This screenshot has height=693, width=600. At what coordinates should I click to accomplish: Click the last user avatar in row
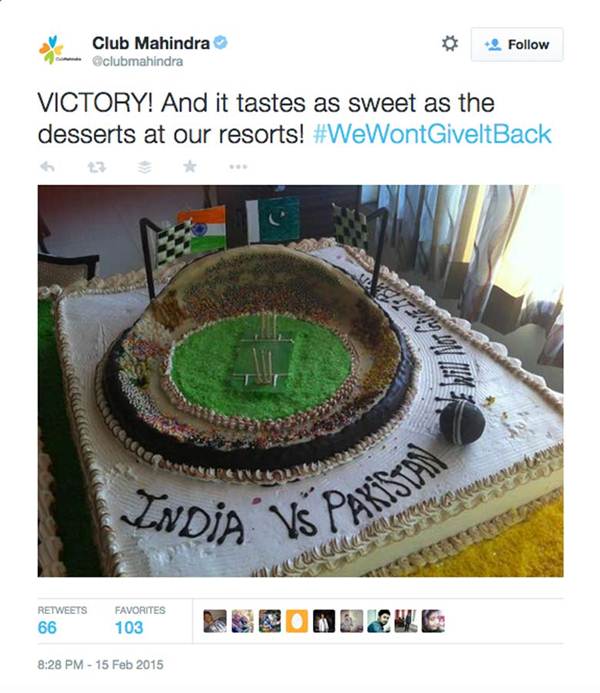point(433,621)
